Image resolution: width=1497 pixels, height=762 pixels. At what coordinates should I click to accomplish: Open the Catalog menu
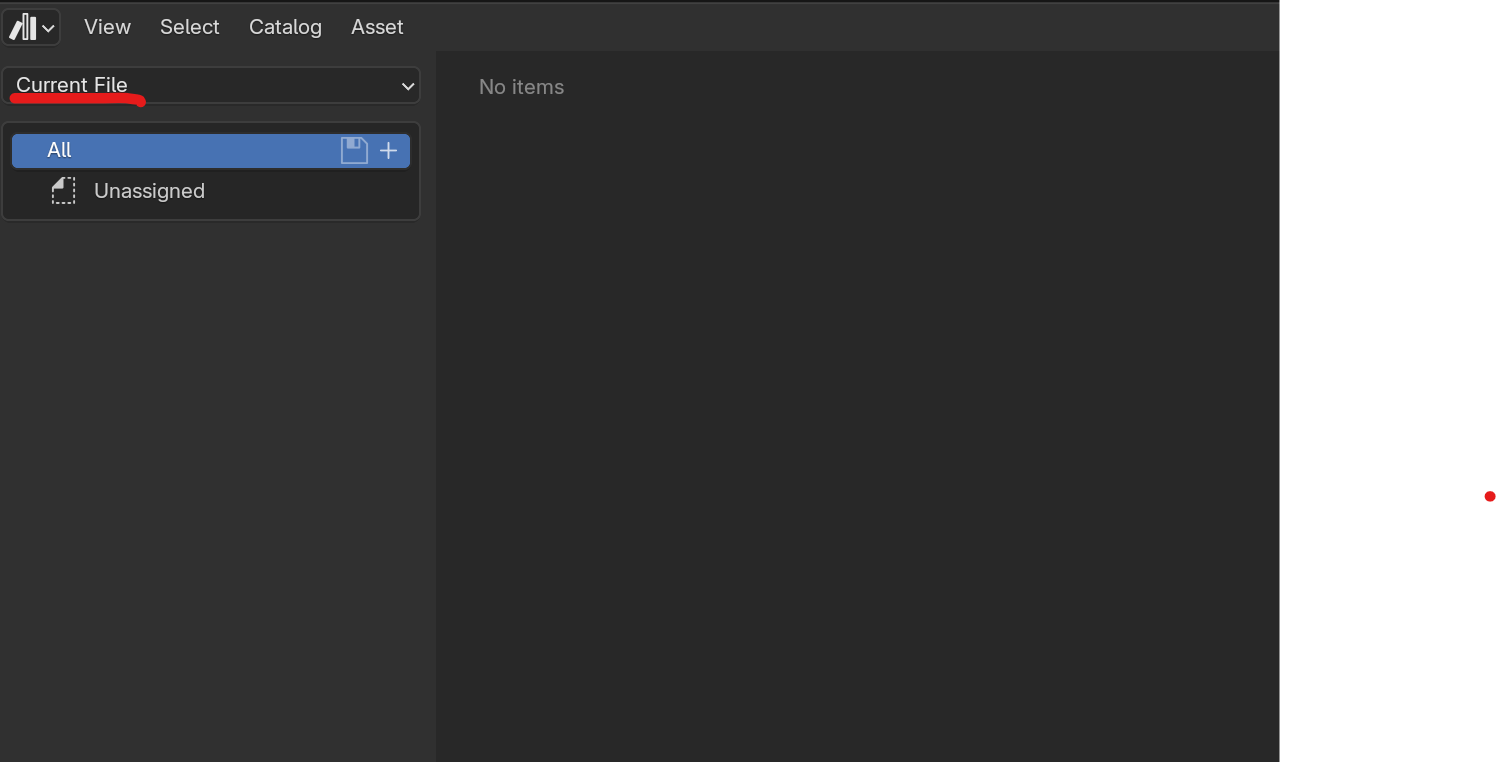(x=285, y=27)
